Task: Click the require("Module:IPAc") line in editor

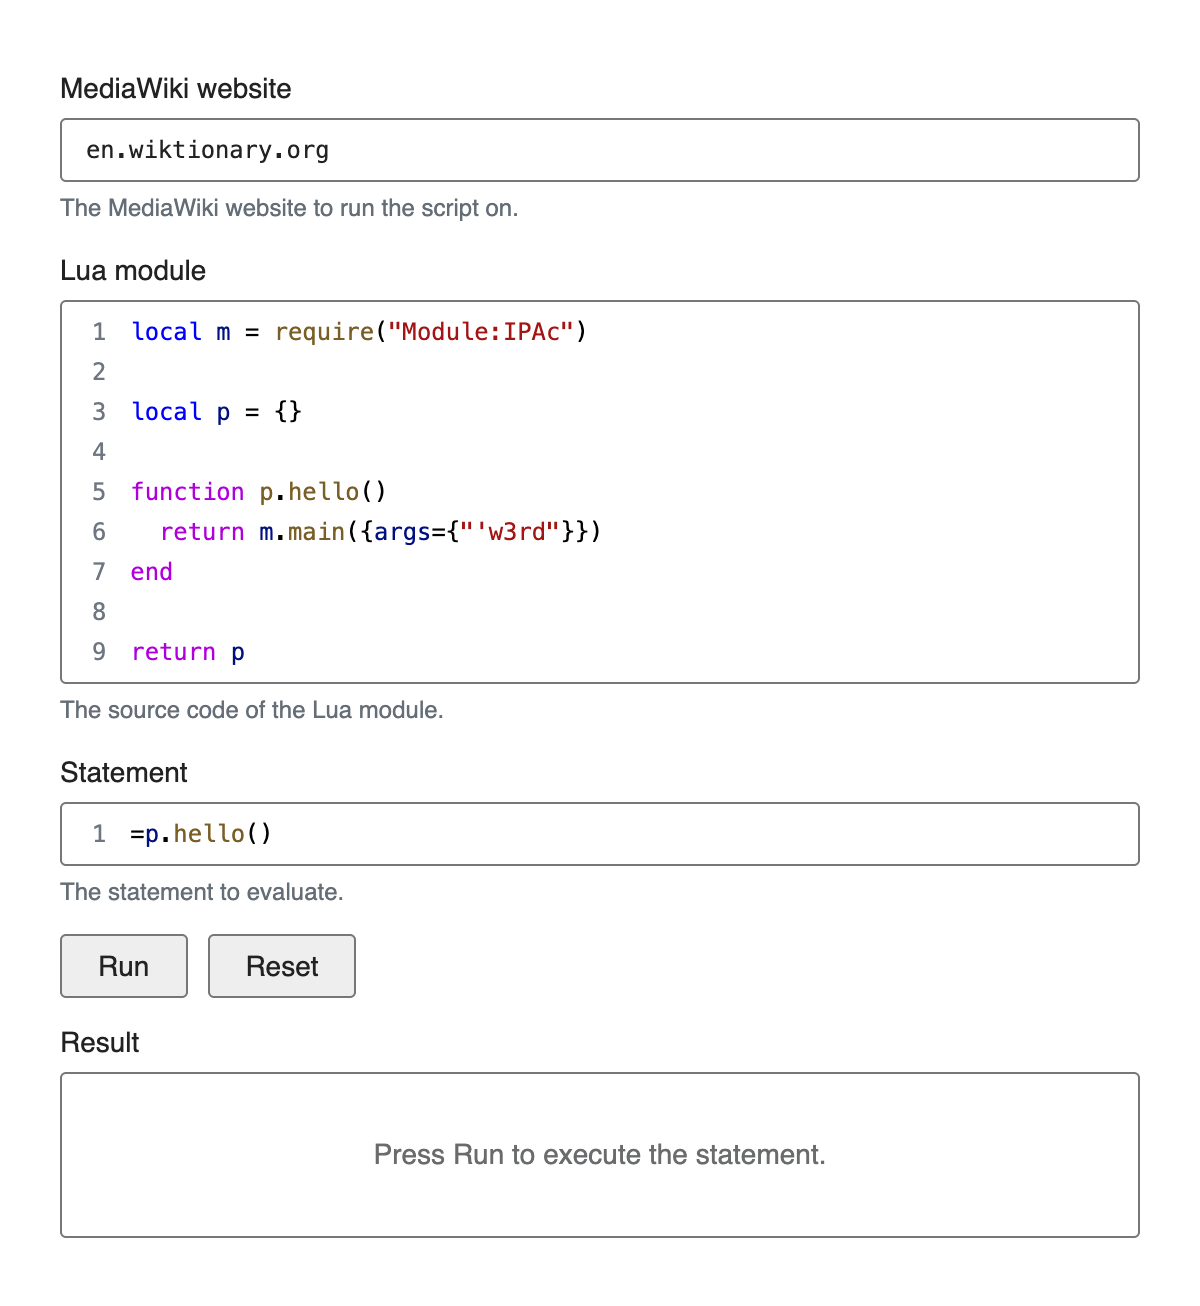Action: [x=359, y=332]
